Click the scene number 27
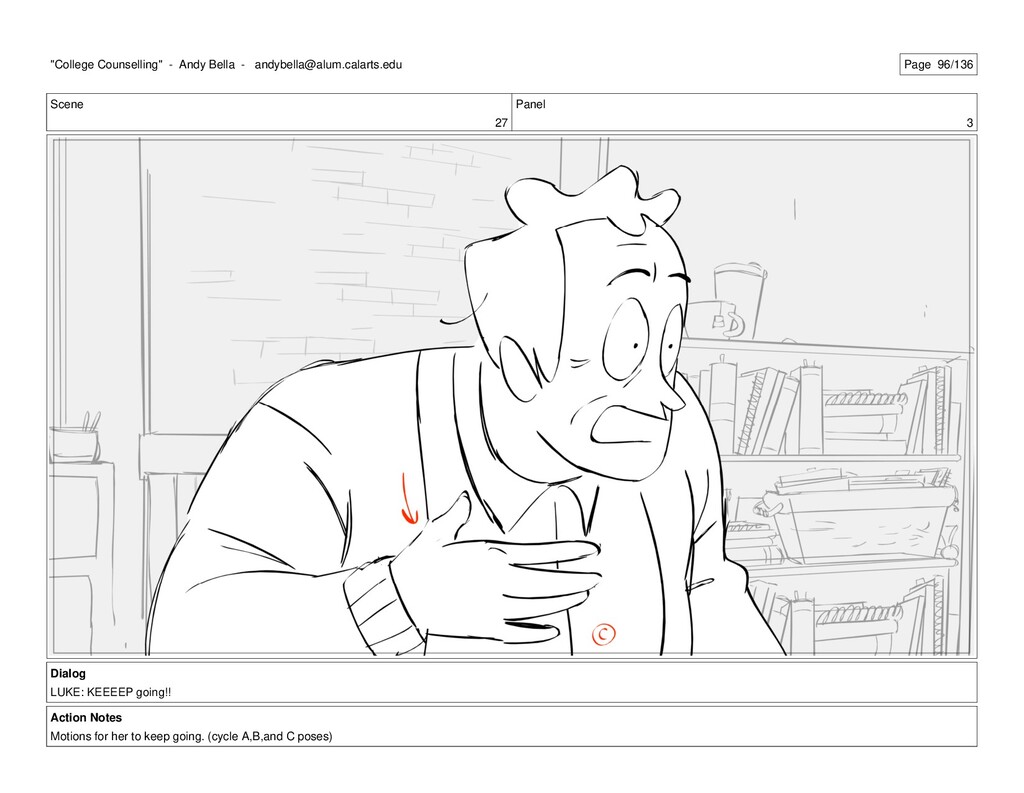 [x=501, y=123]
